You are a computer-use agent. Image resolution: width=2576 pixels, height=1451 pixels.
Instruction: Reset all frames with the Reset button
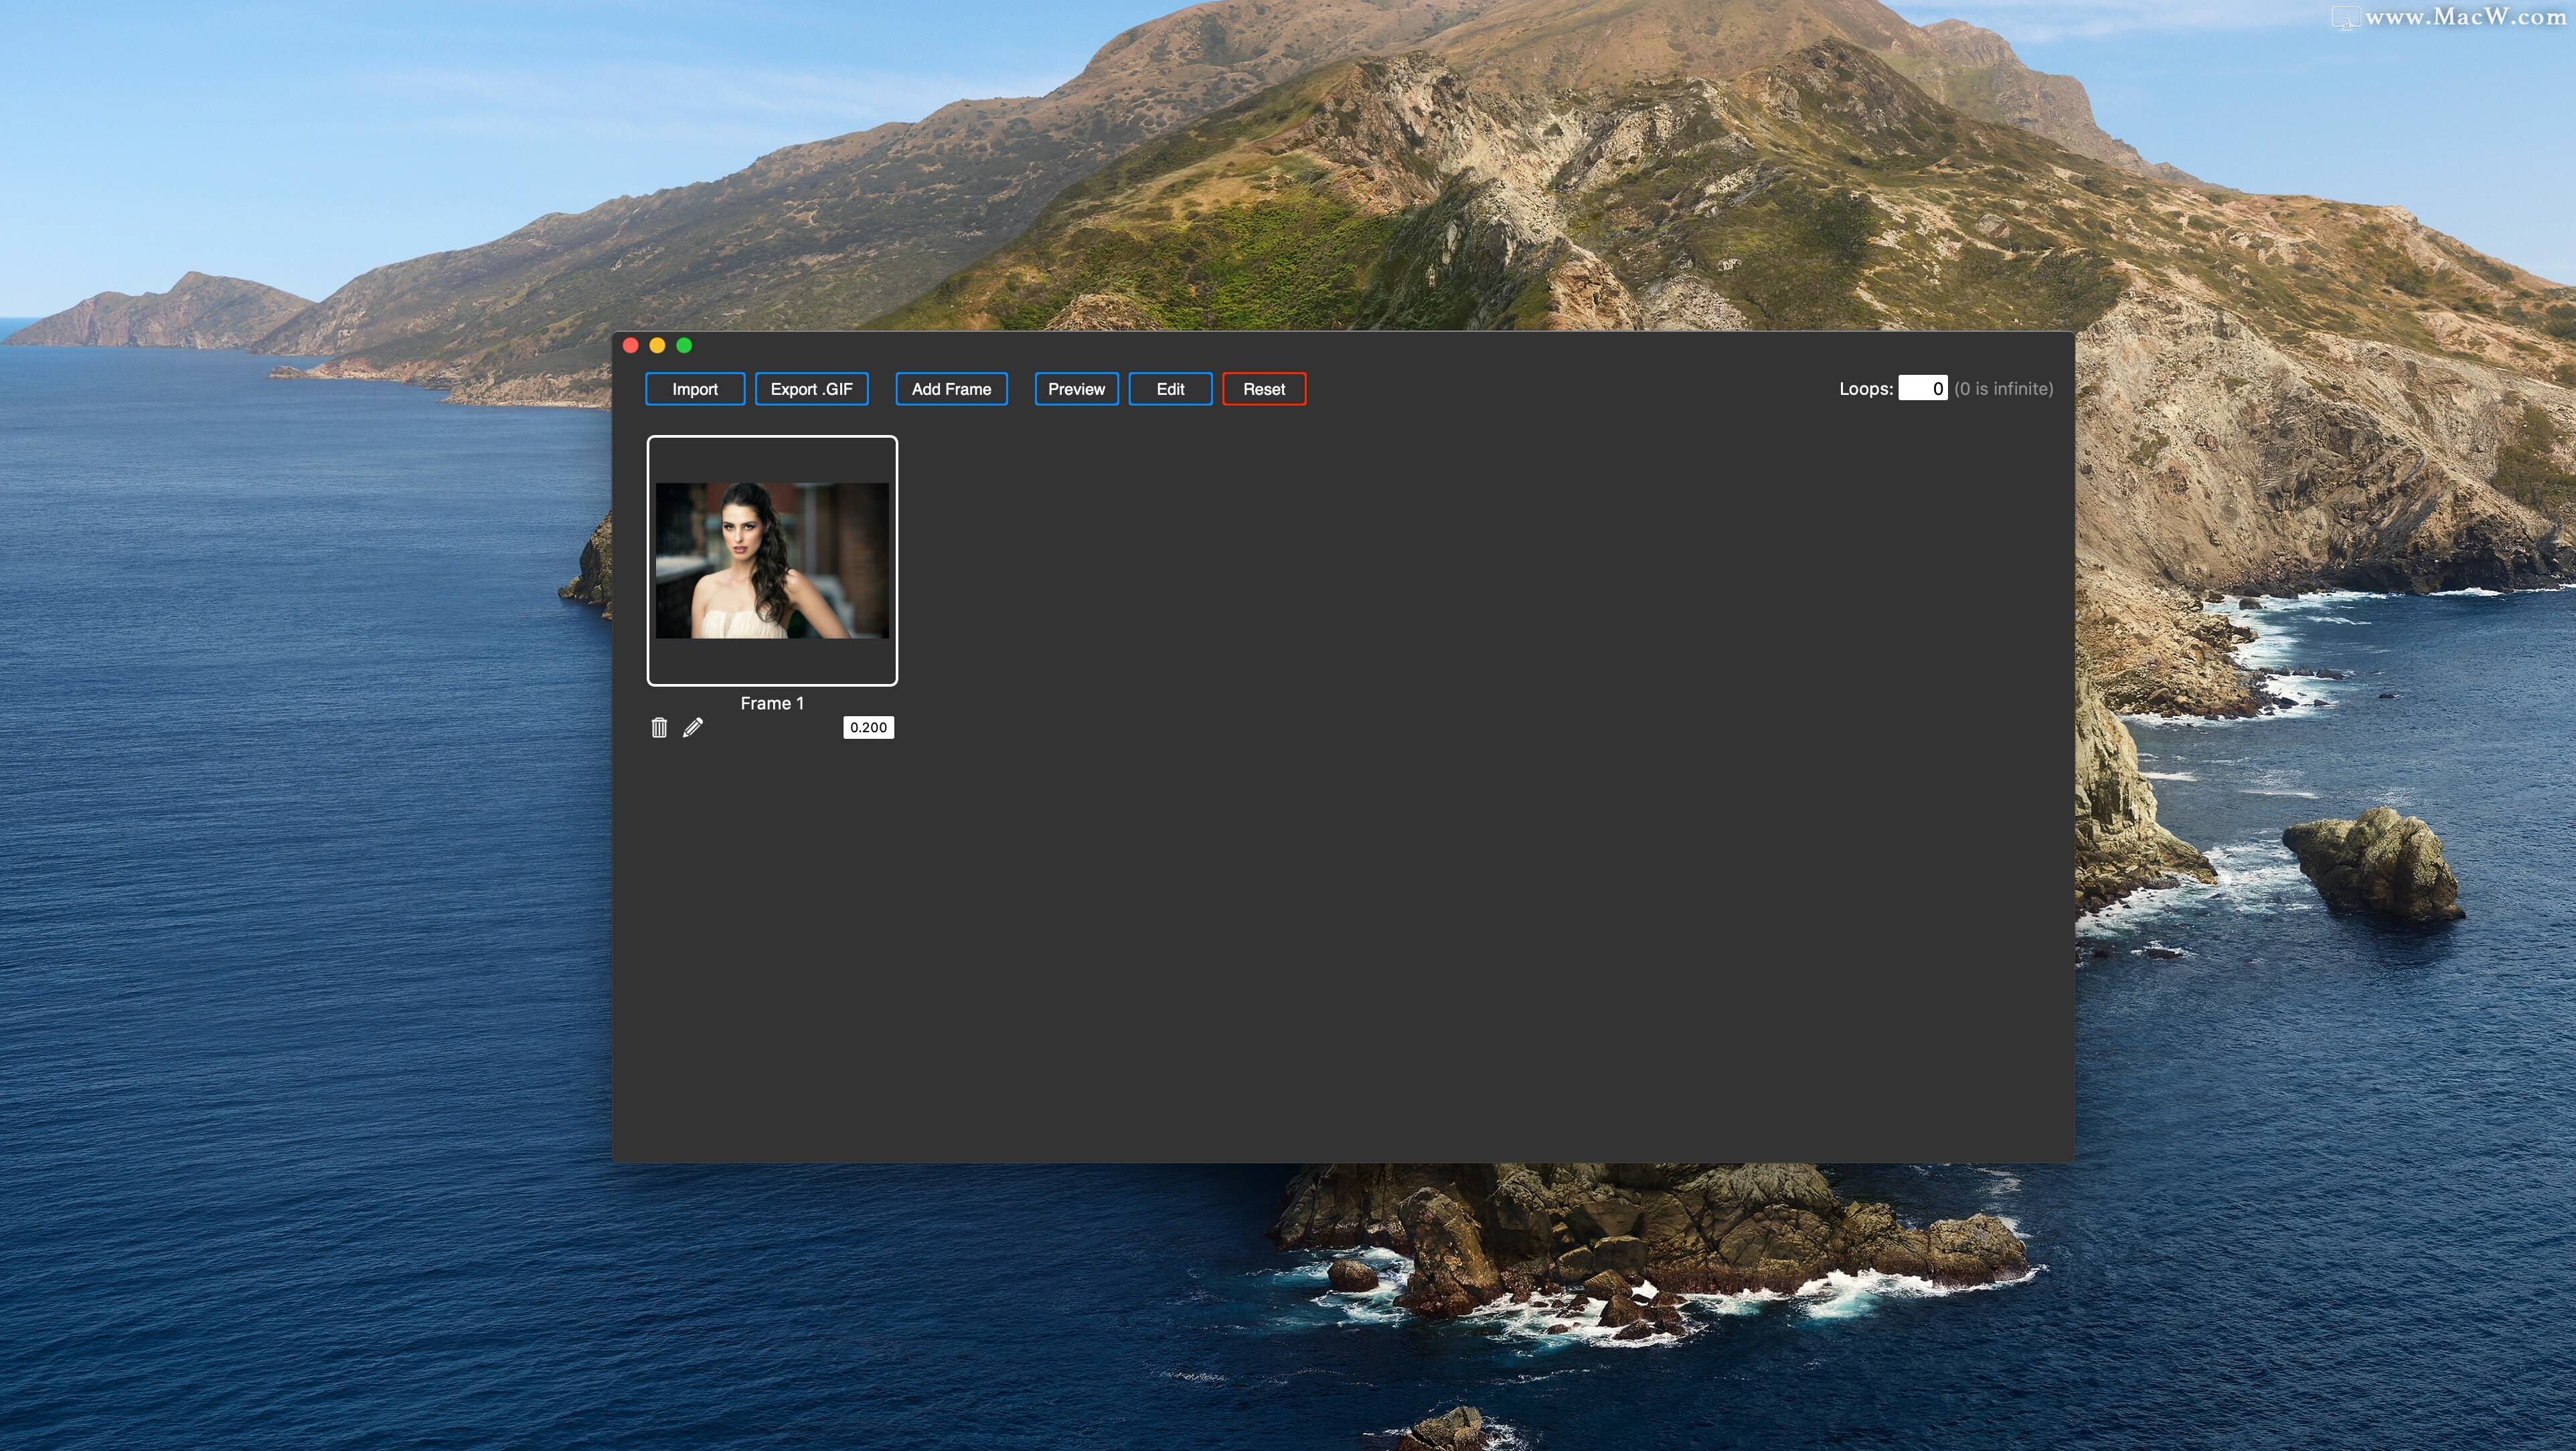pyautogui.click(x=1264, y=389)
